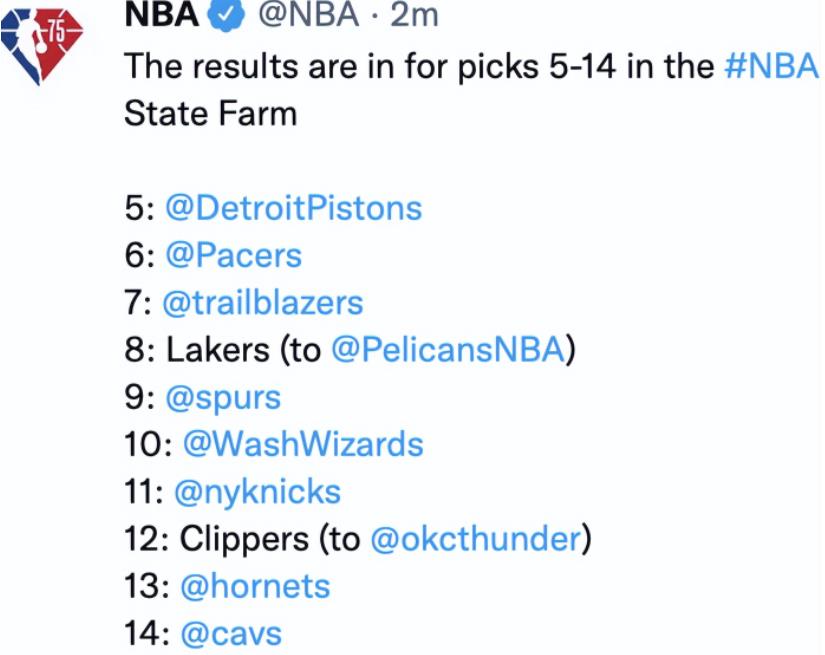Visit the @DetroitPistons mention

292,208
